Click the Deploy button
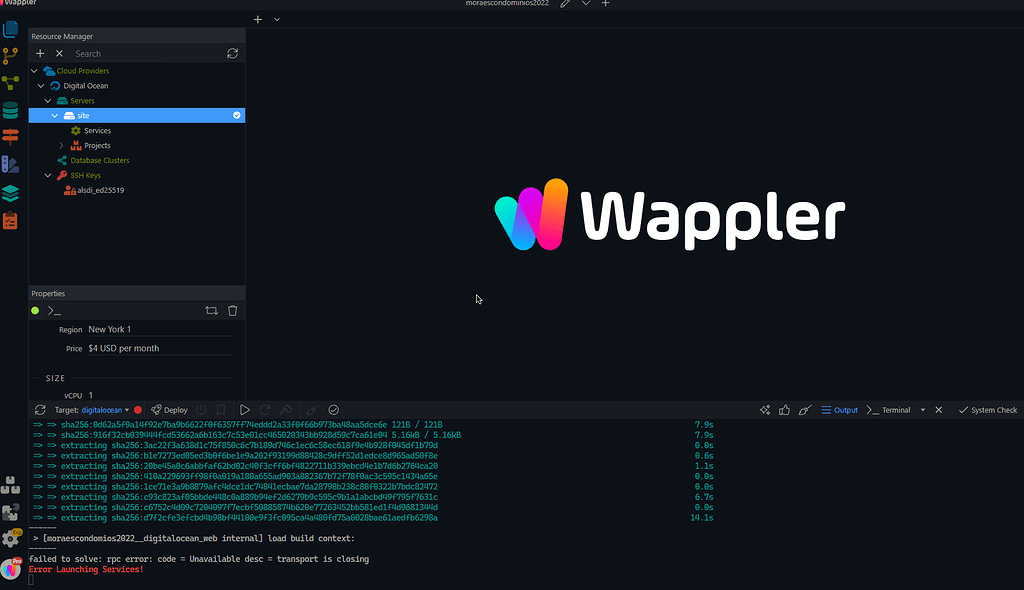The height and width of the screenshot is (590, 1024). click(169, 410)
